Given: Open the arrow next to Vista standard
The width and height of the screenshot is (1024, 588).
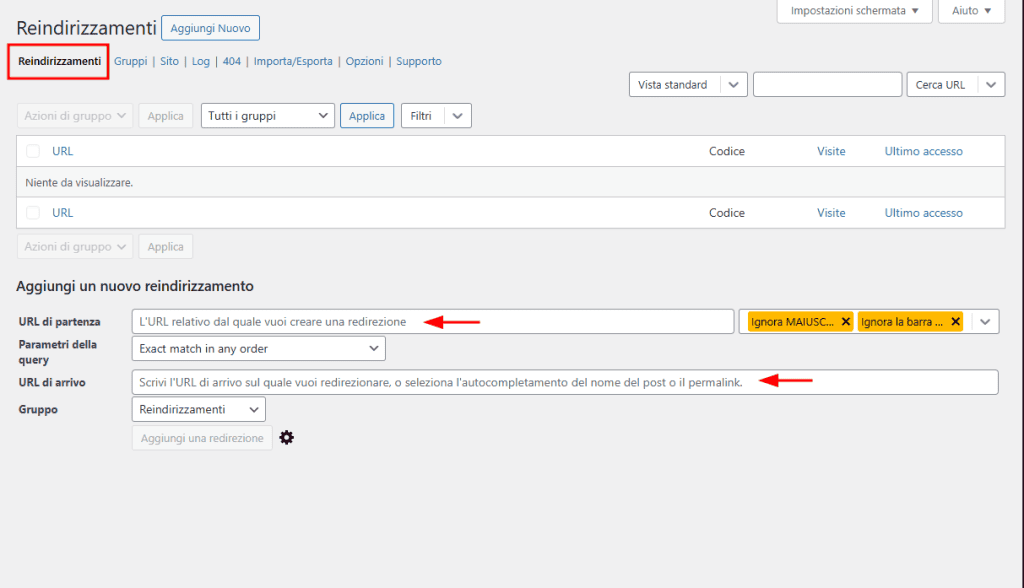Looking at the screenshot, I should click(x=734, y=85).
